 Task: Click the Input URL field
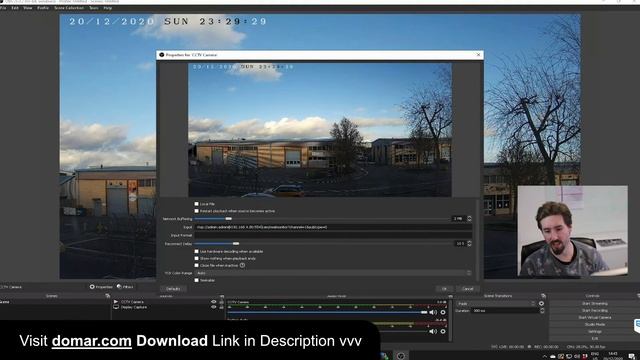click(333, 227)
